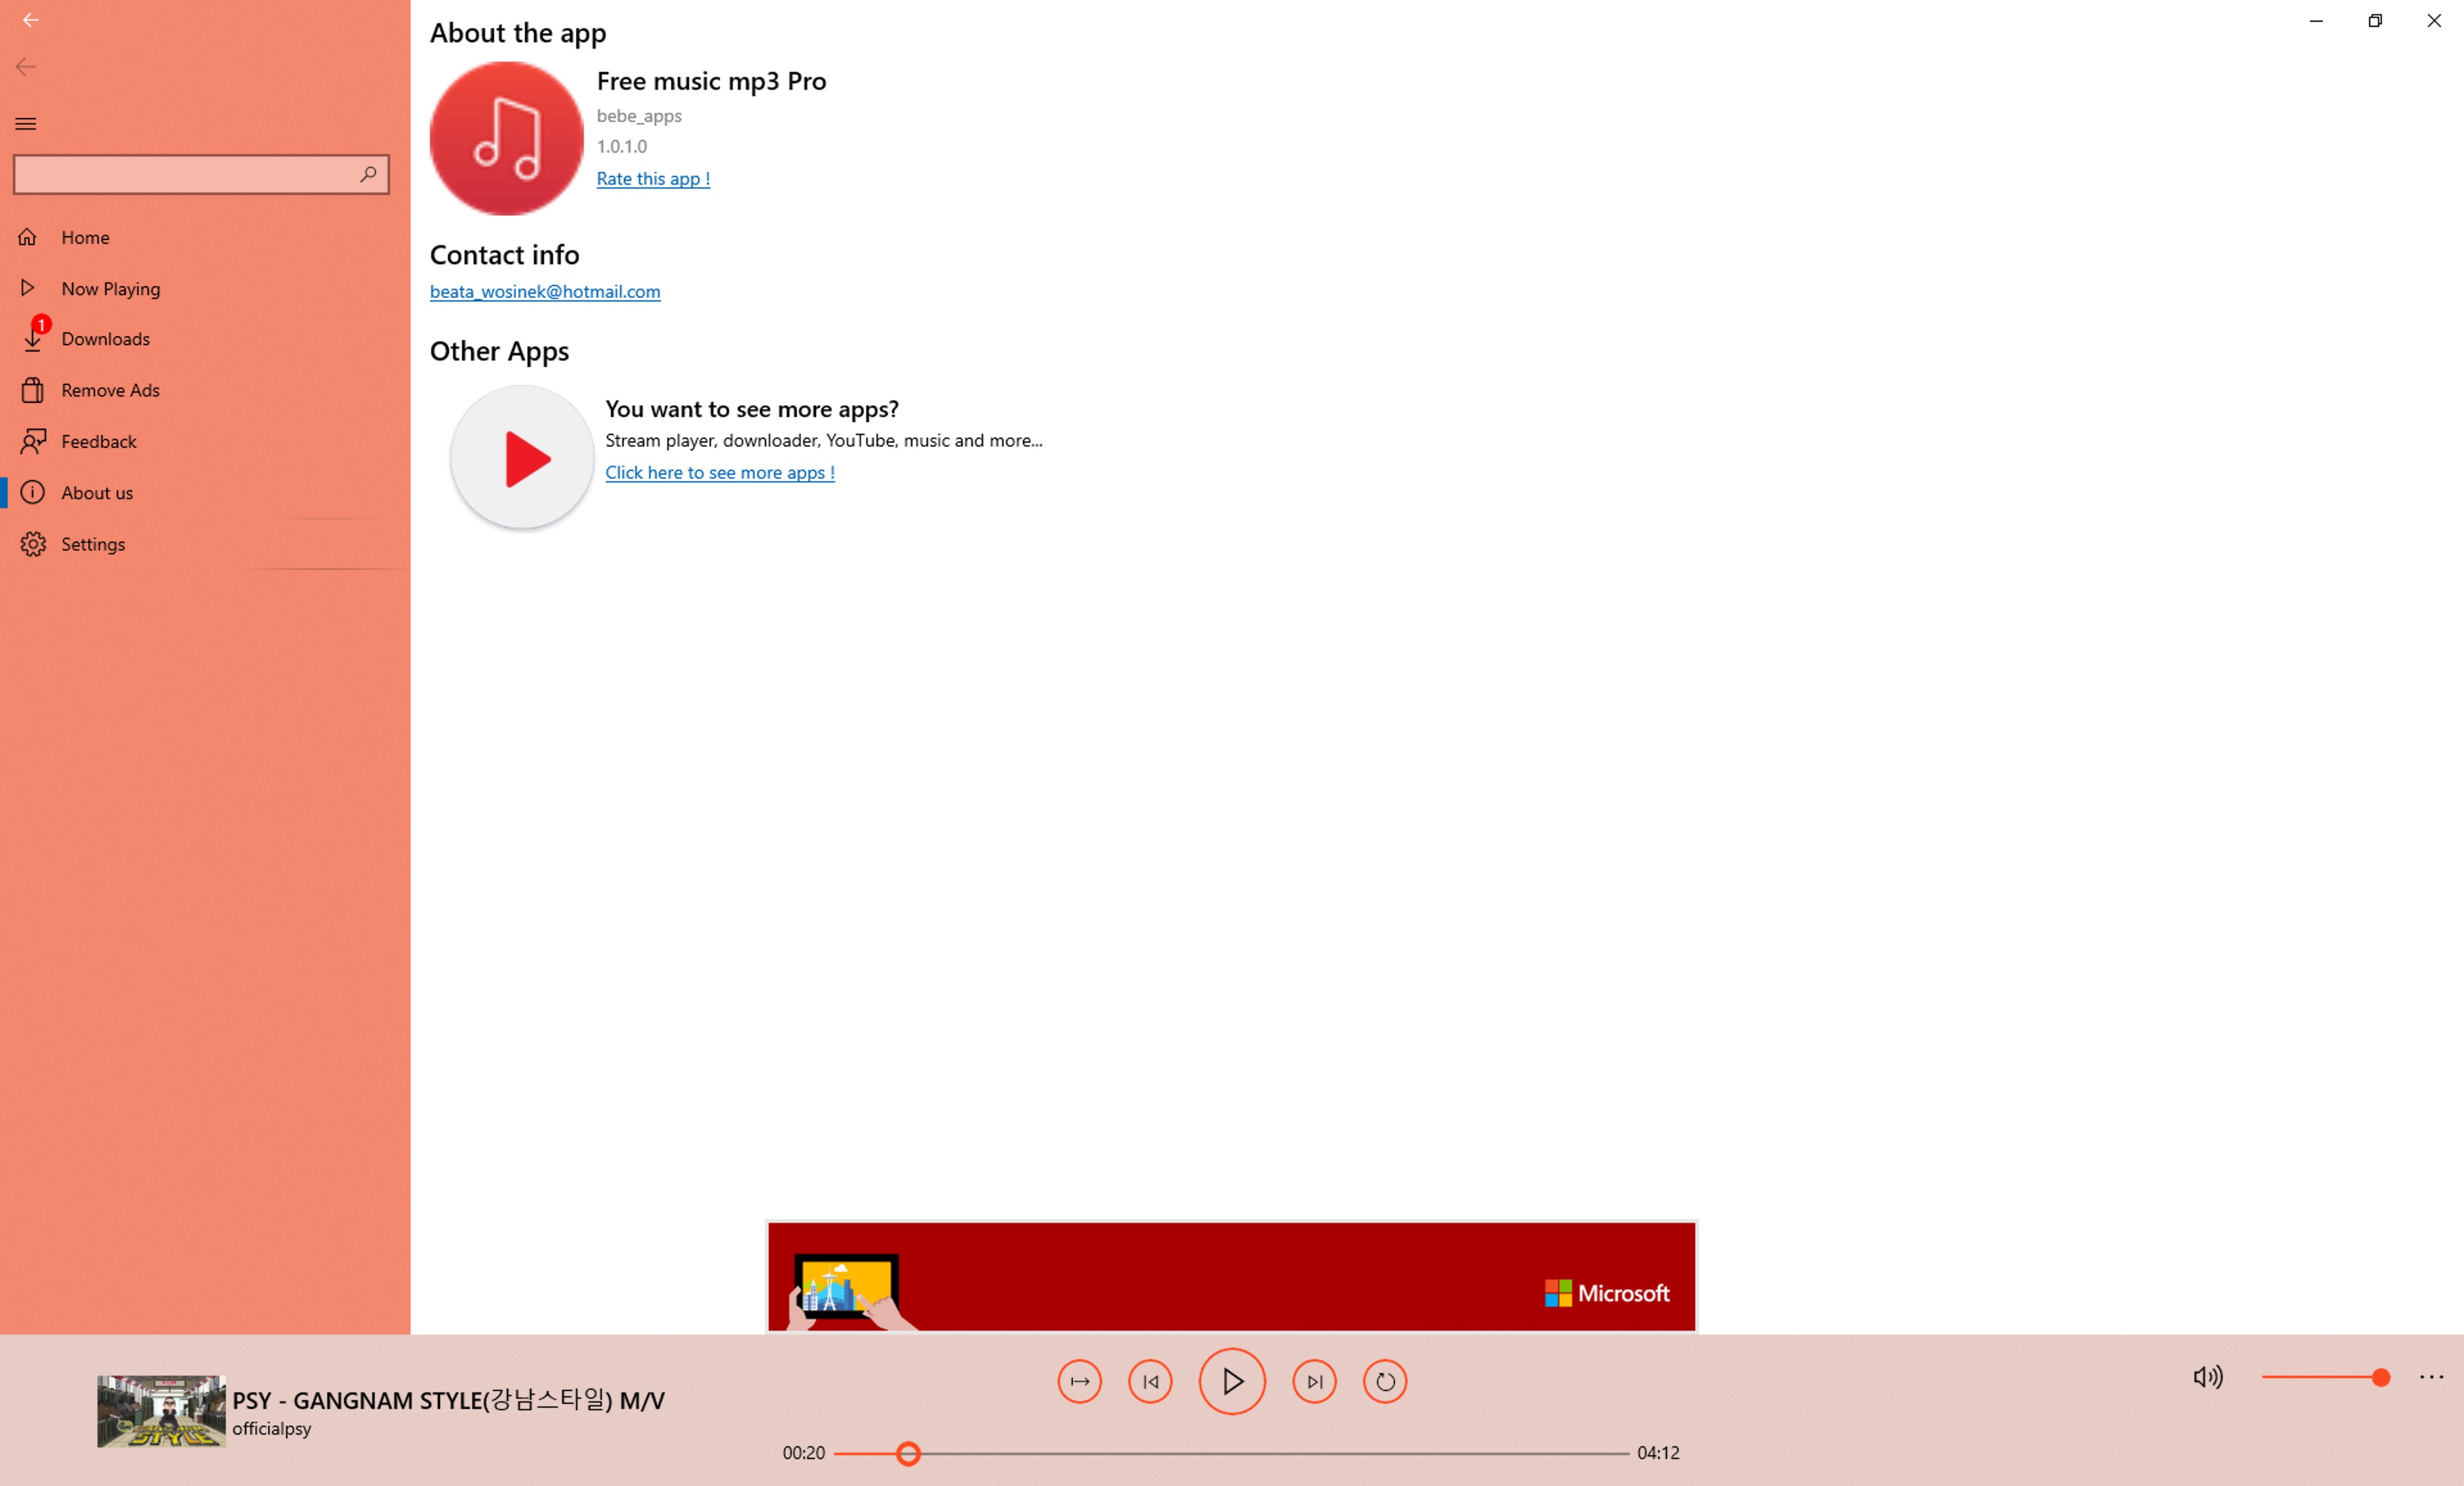Toggle the play-order arrow icon

(x=1079, y=1381)
